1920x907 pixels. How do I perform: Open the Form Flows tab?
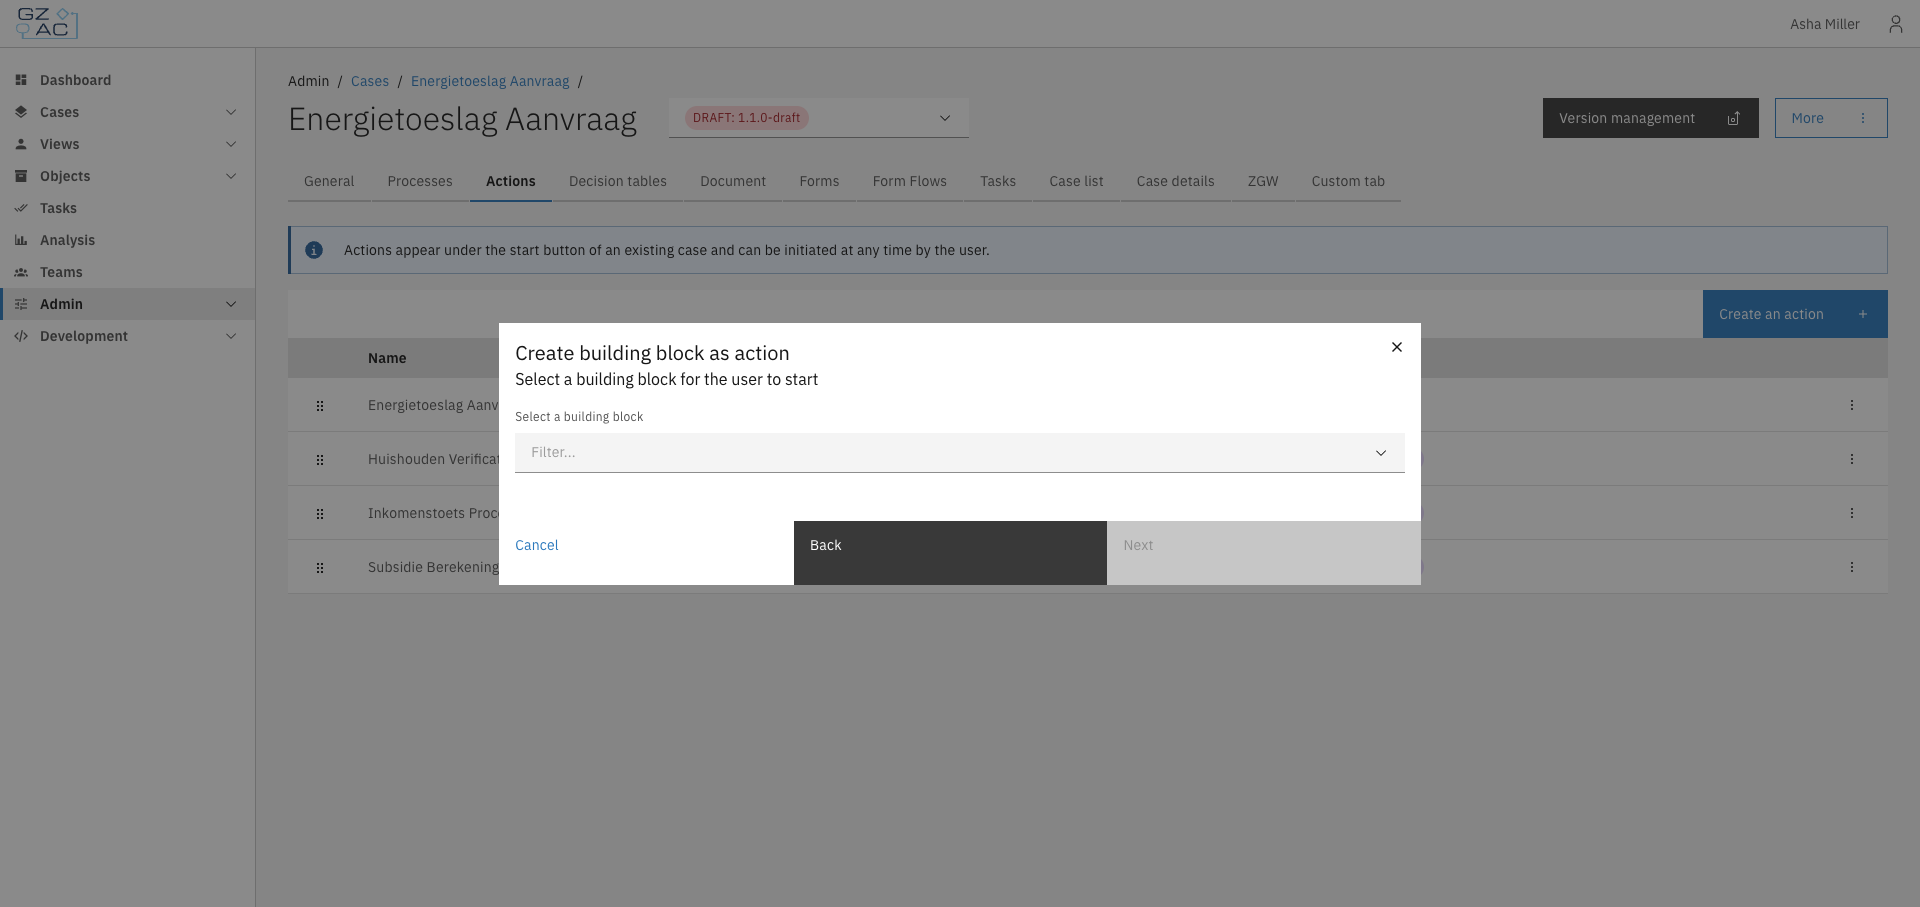tap(910, 181)
